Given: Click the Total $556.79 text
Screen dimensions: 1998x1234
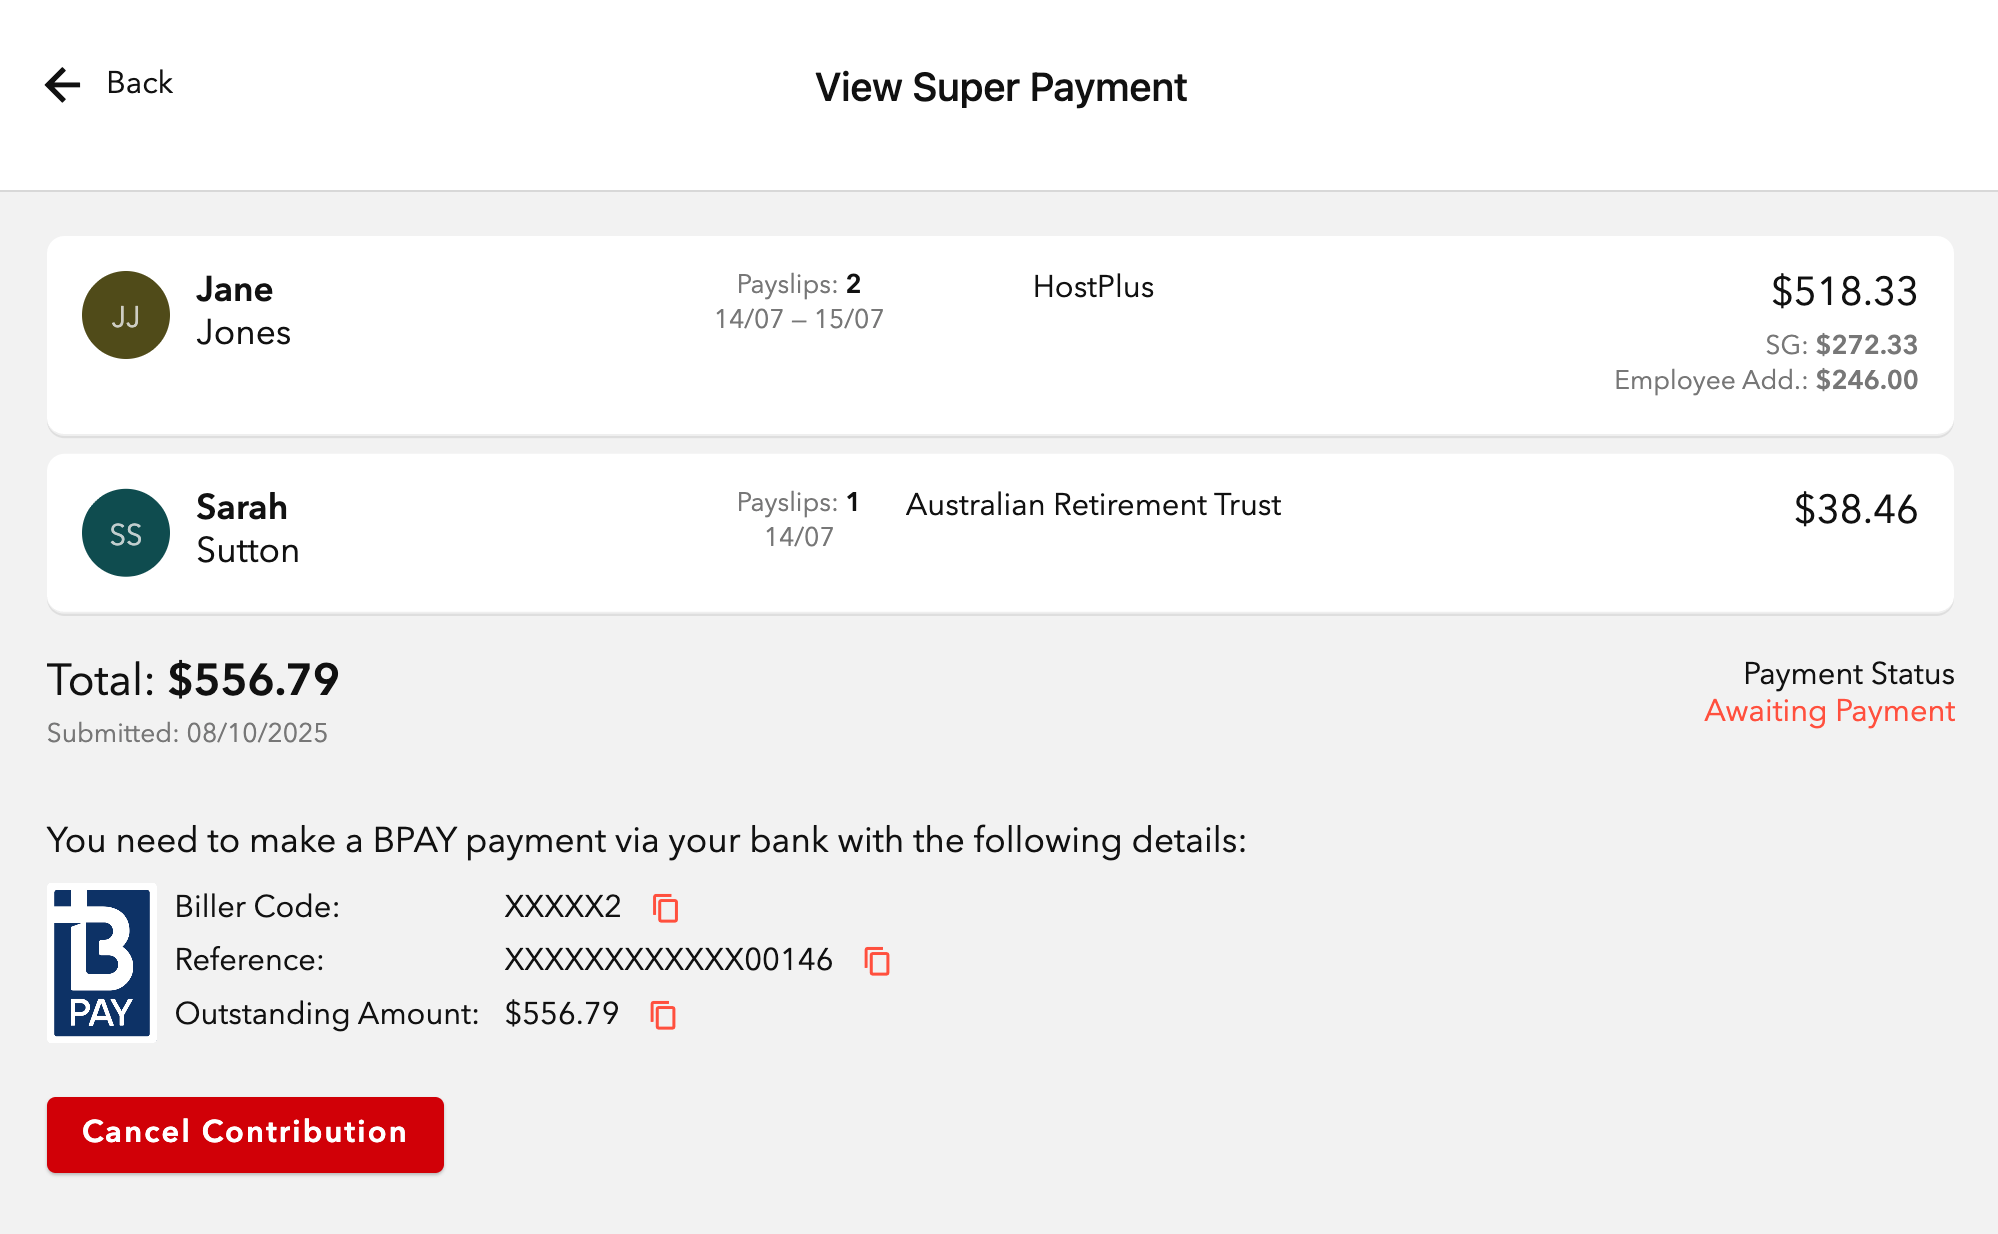Looking at the screenshot, I should click(193, 680).
